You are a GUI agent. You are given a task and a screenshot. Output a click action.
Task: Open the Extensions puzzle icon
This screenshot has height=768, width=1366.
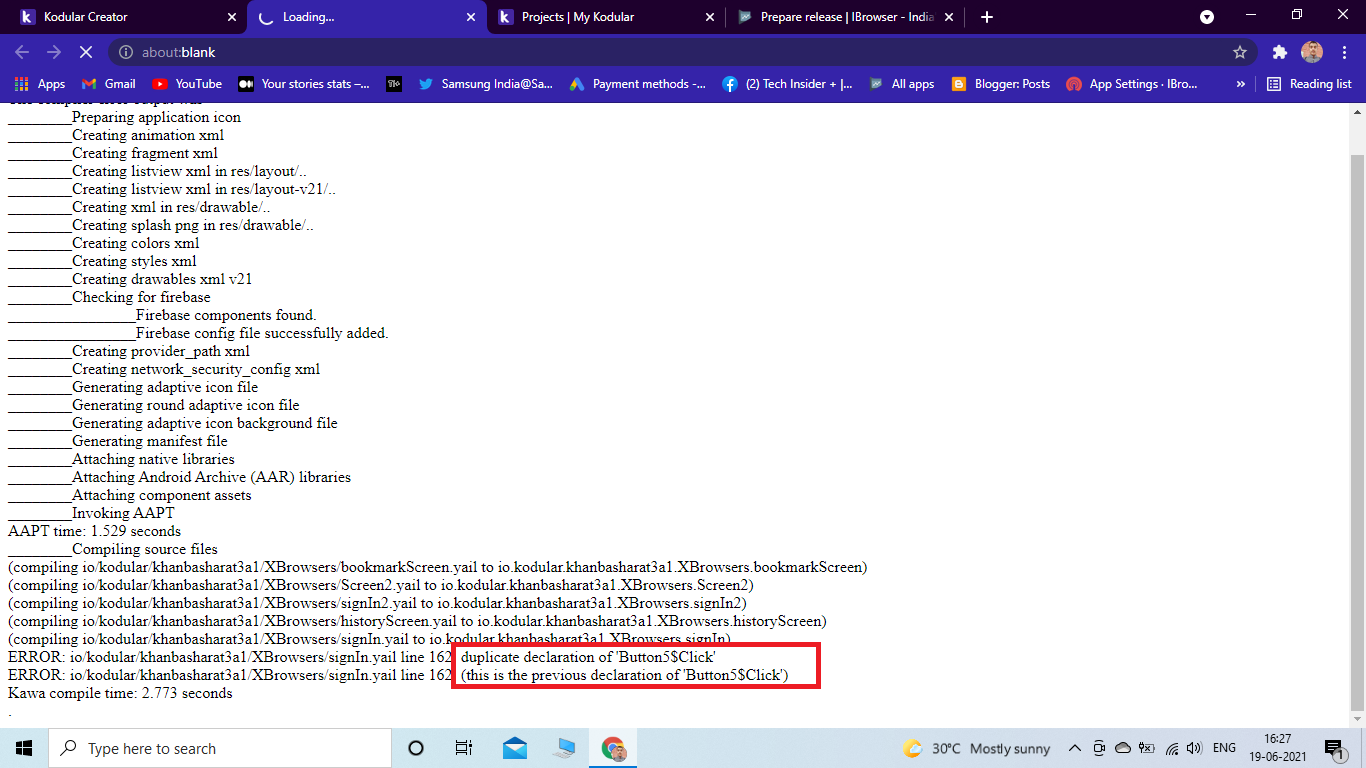coord(1279,52)
